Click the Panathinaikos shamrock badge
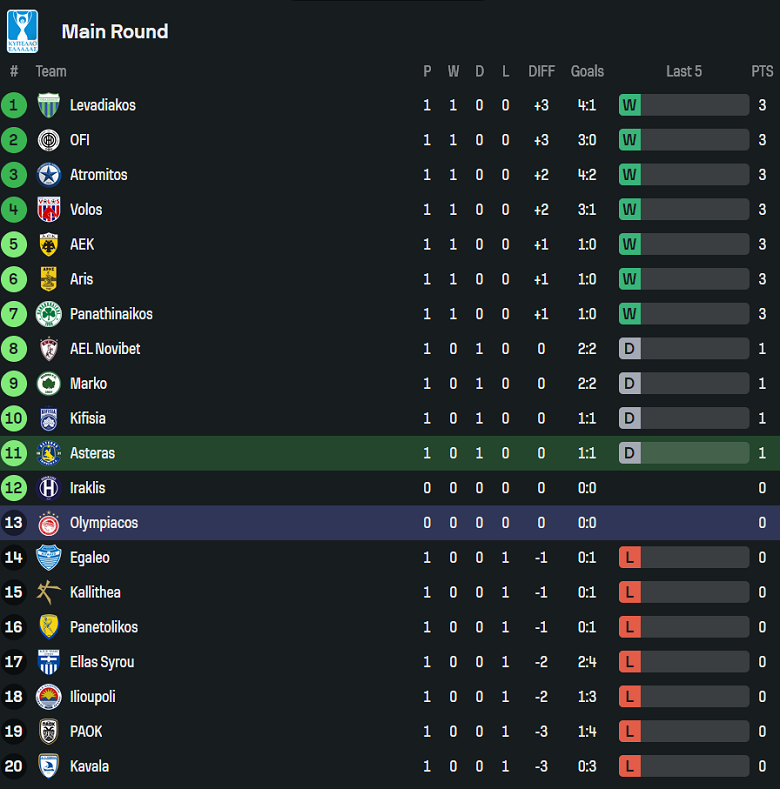Screen dimensions: 780x789 coord(48,314)
